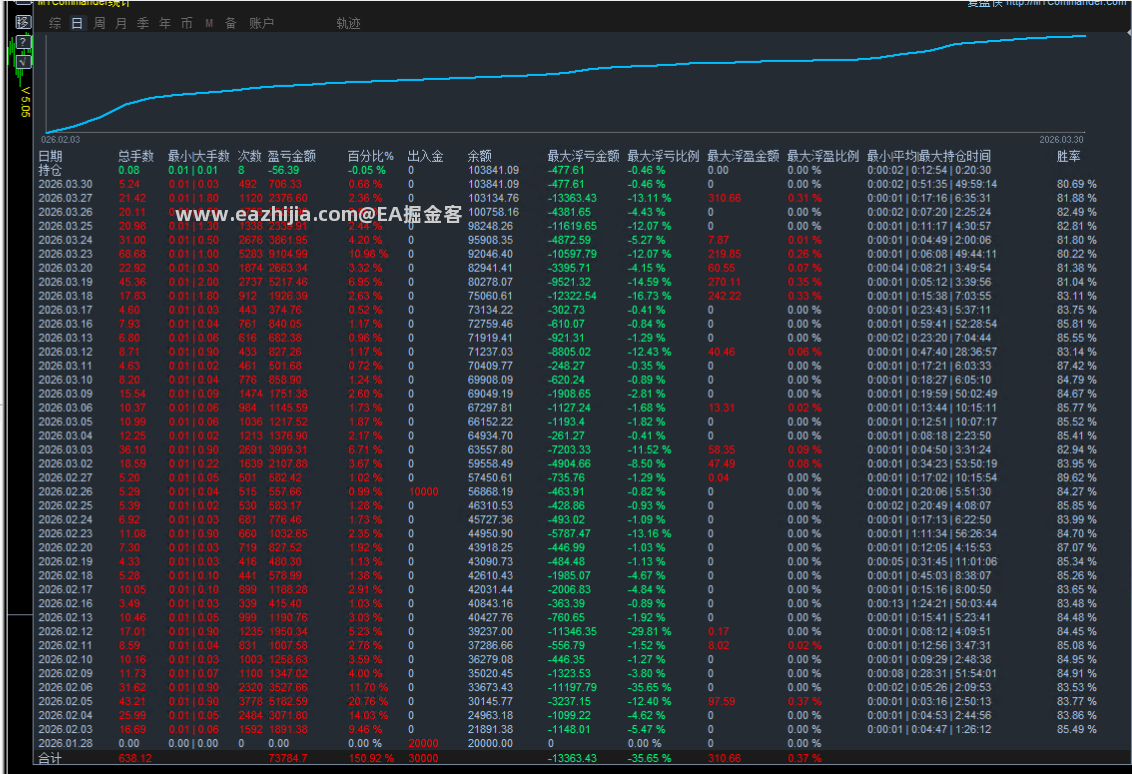This screenshot has width=1132, height=774.
Task: Click the 9104.99 profit cell
Action: pyautogui.click(x=288, y=254)
